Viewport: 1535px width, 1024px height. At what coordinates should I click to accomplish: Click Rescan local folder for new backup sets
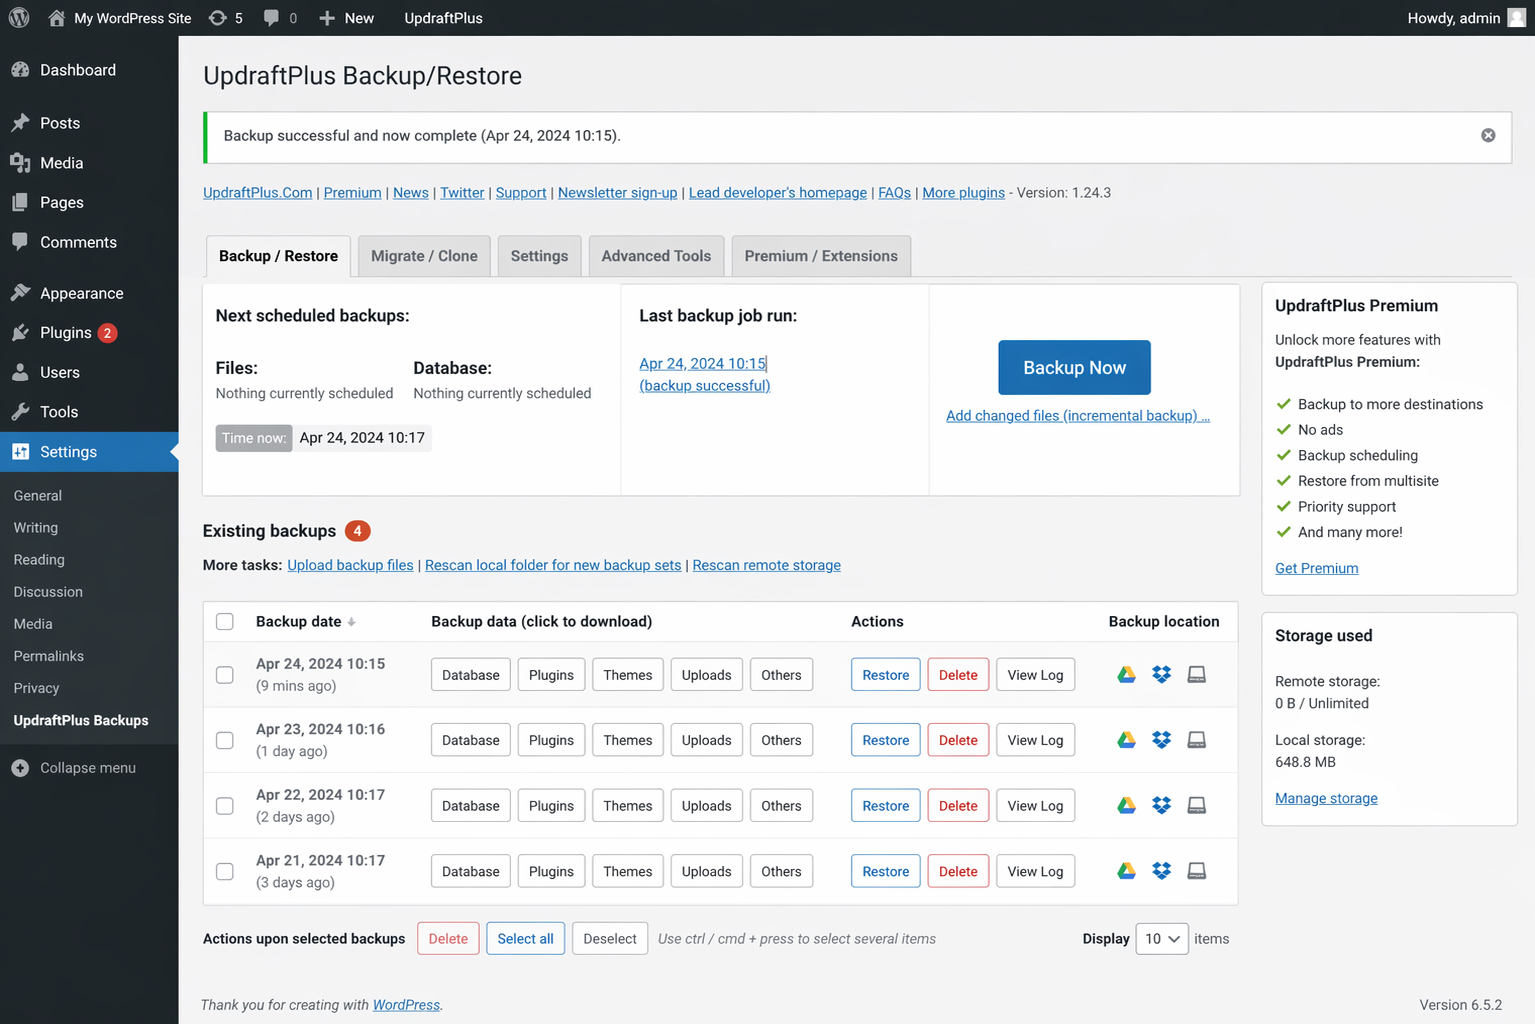point(553,565)
